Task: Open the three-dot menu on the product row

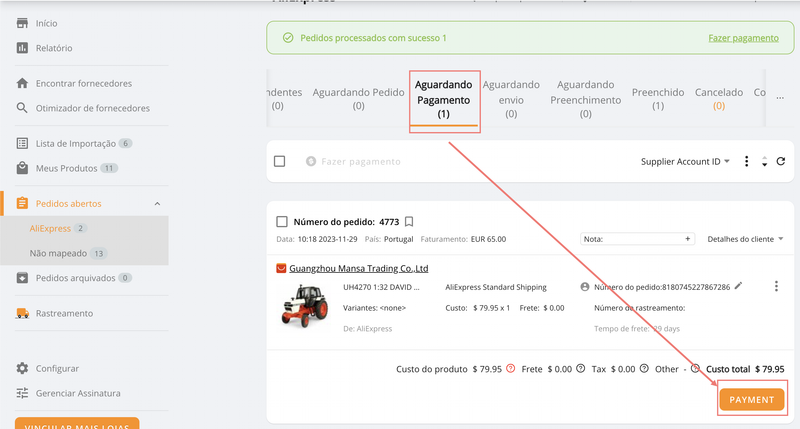Action: coord(776,287)
